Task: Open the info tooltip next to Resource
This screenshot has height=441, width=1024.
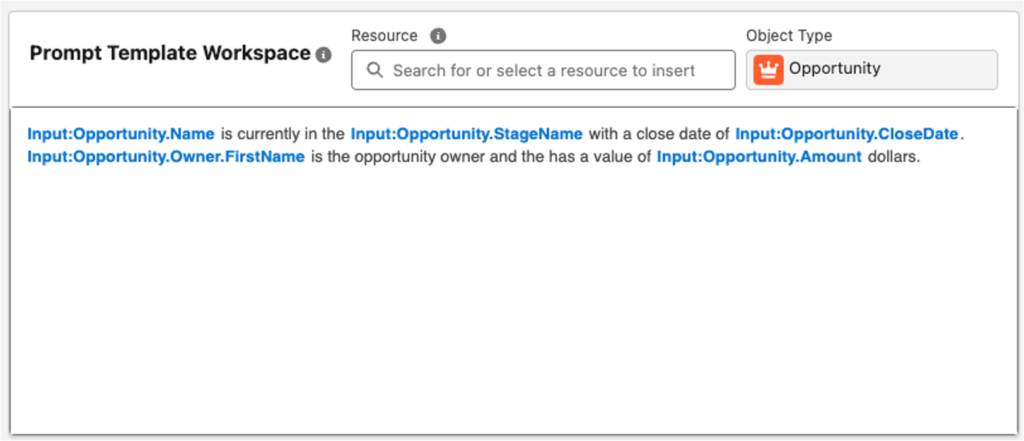Action: pyautogui.click(x=438, y=36)
